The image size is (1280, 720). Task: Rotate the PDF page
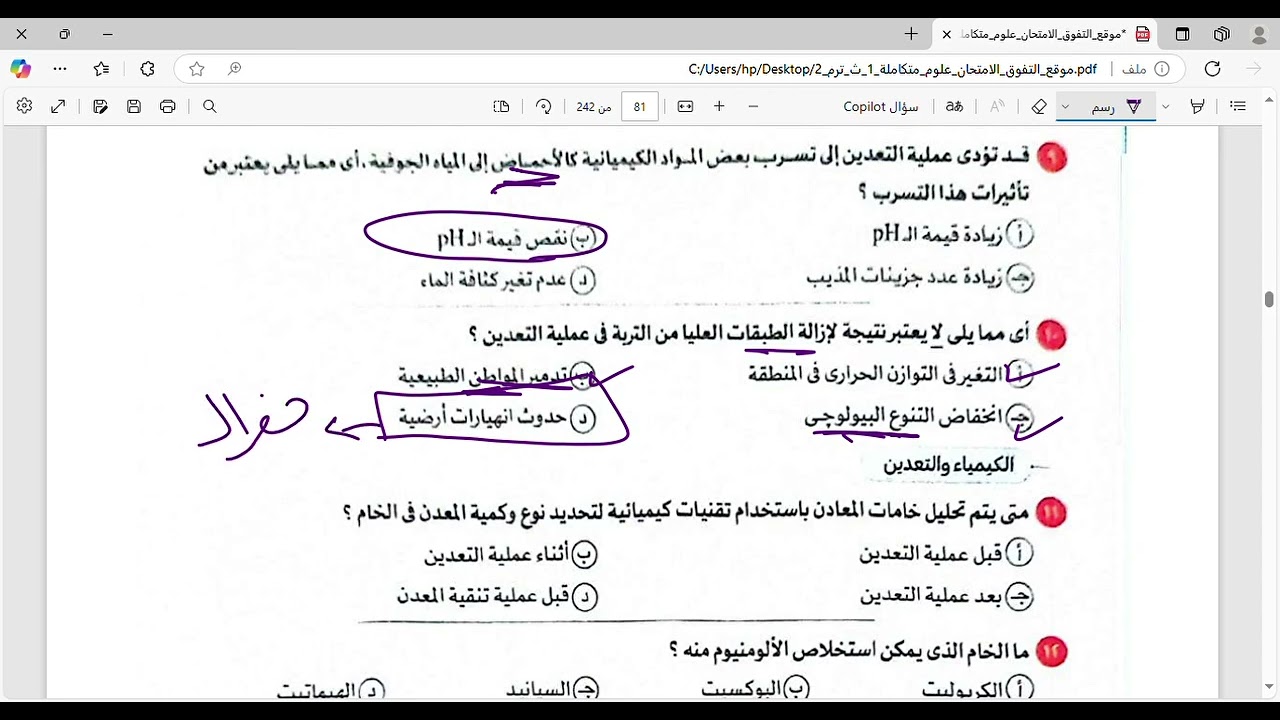(543, 106)
